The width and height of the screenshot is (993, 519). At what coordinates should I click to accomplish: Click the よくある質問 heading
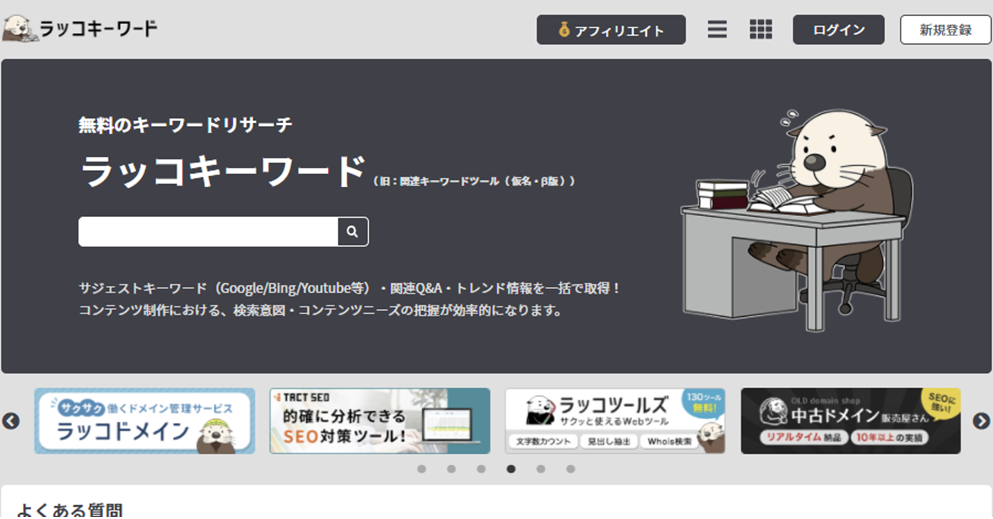[x=70, y=510]
